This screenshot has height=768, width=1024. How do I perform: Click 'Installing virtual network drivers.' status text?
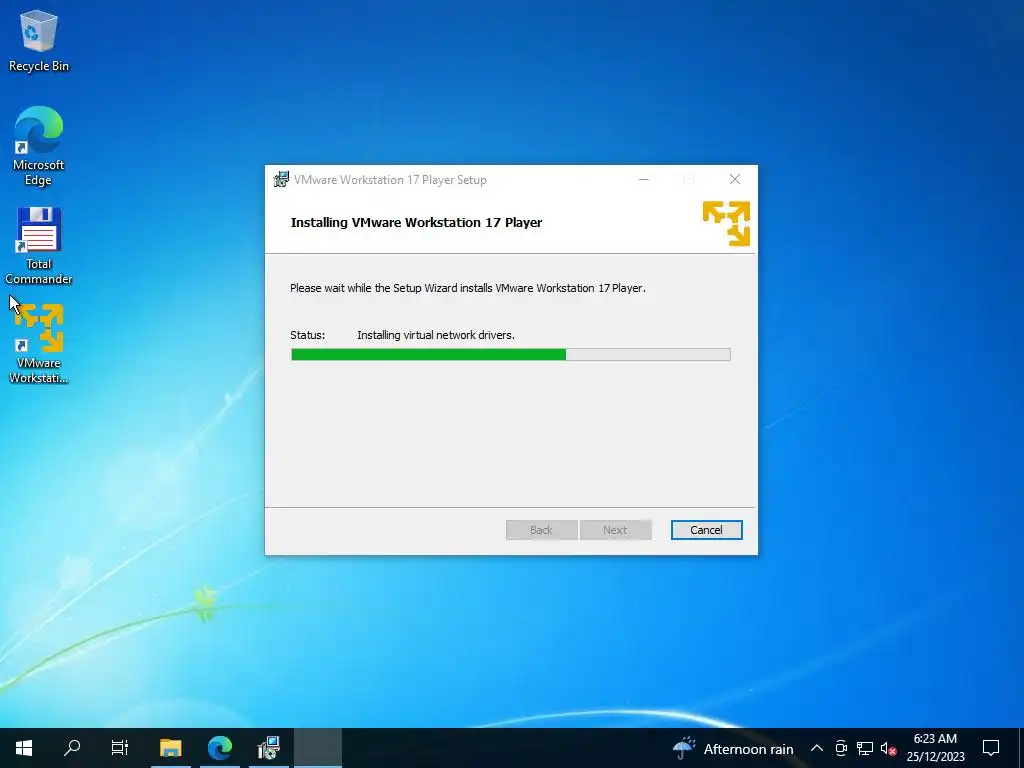pyautogui.click(x=436, y=335)
